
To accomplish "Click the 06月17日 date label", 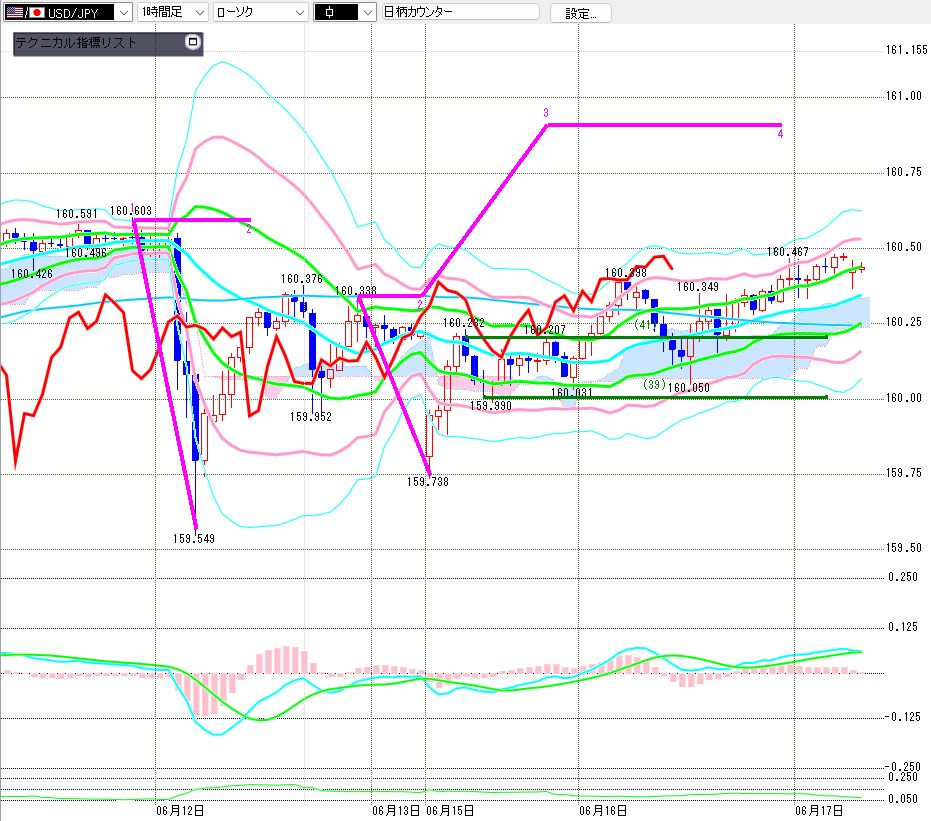I will pos(819,810).
